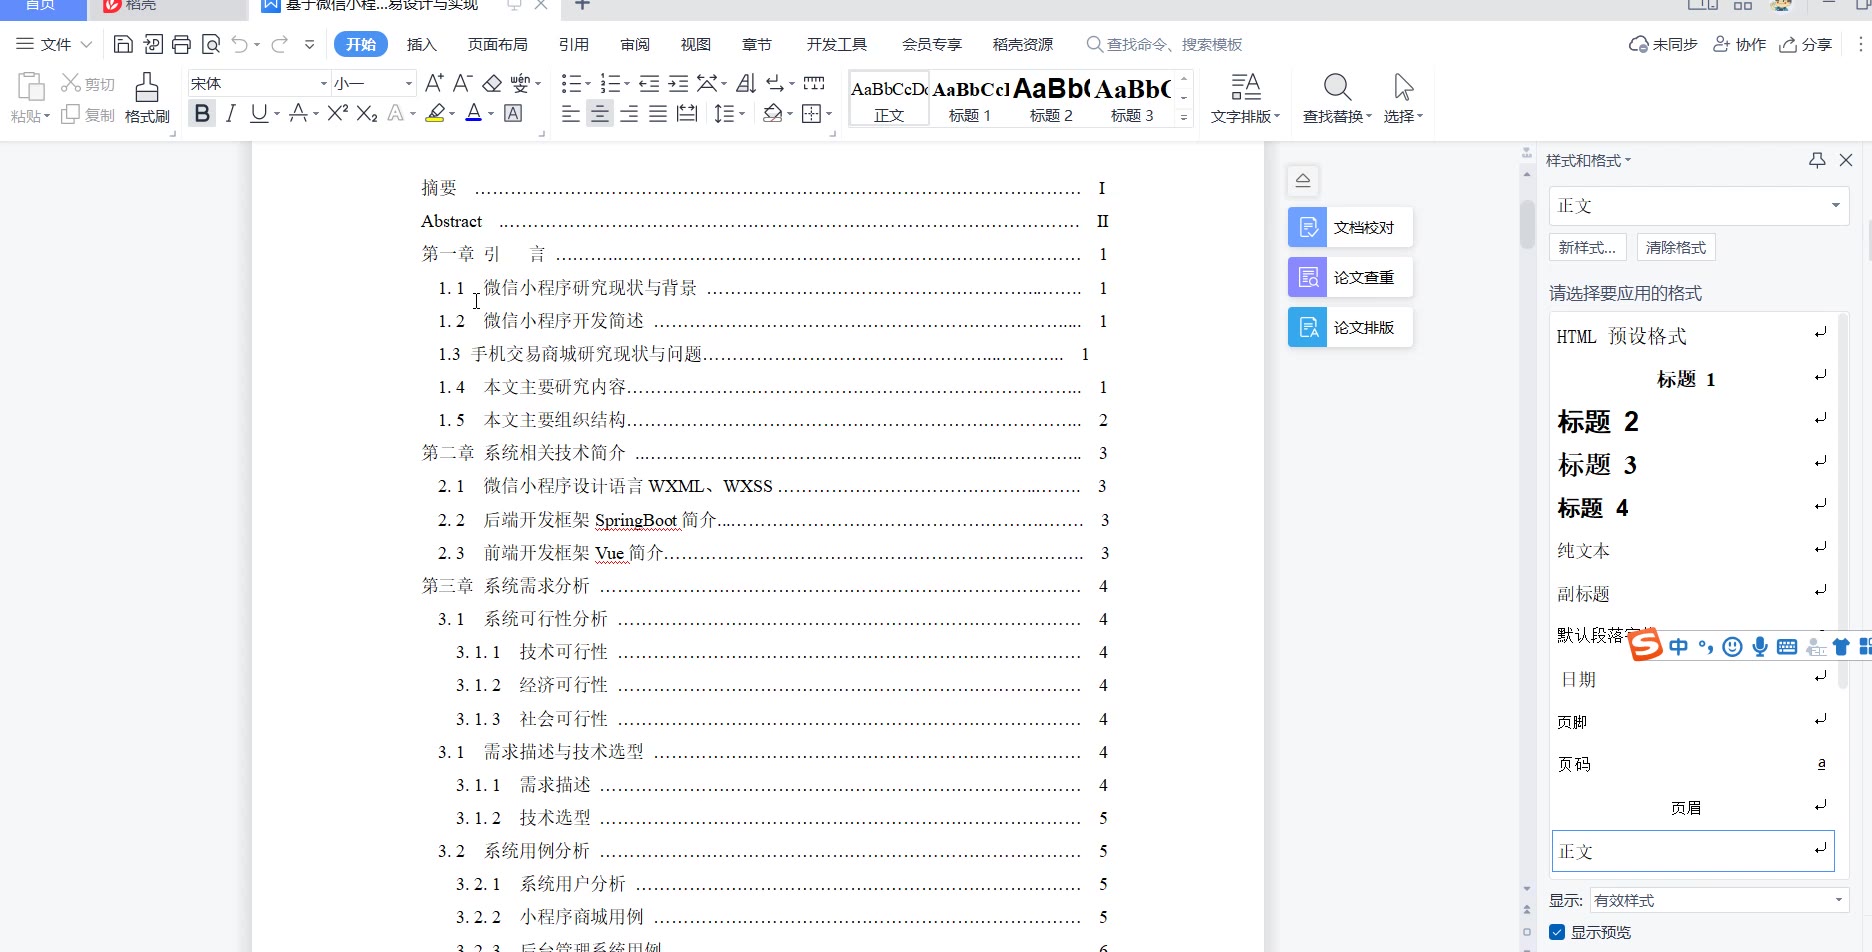Toggle strikethrough formatting
1872x952 pixels.
pyautogui.click(x=298, y=113)
